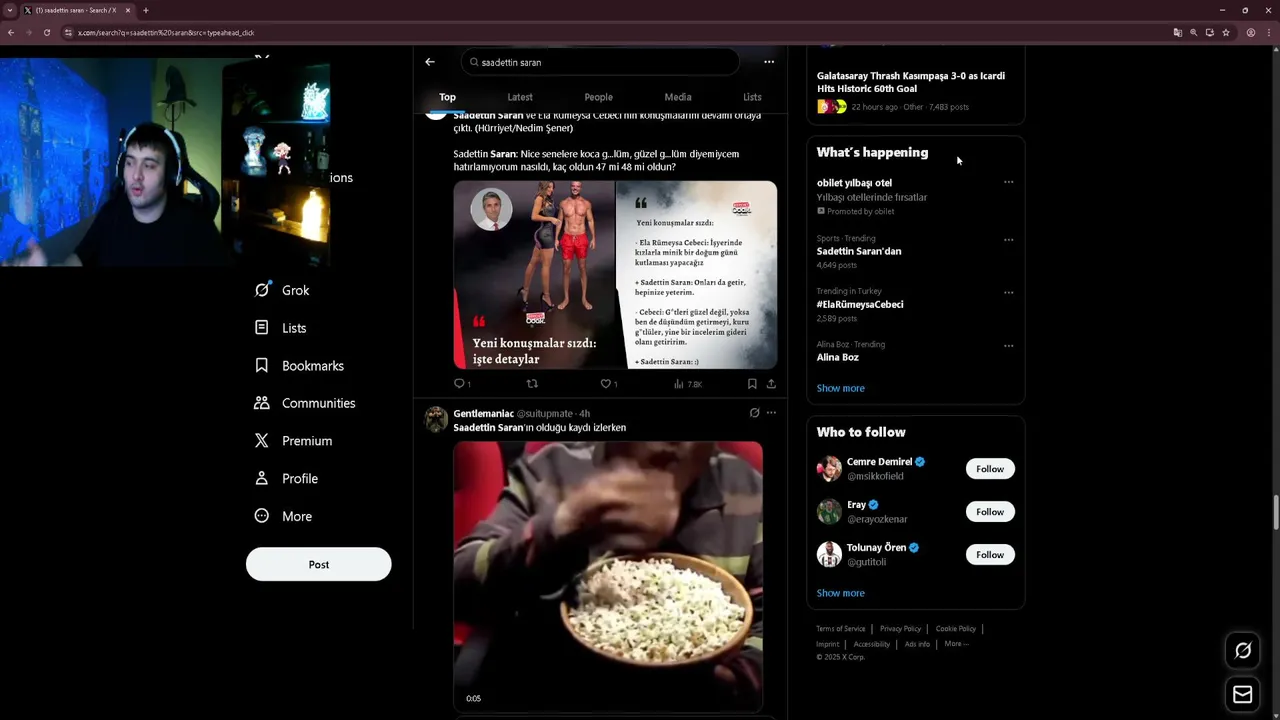1280x720 pixels.
Task: Click the zoom magnifier icon in address bar
Action: click(x=1193, y=32)
